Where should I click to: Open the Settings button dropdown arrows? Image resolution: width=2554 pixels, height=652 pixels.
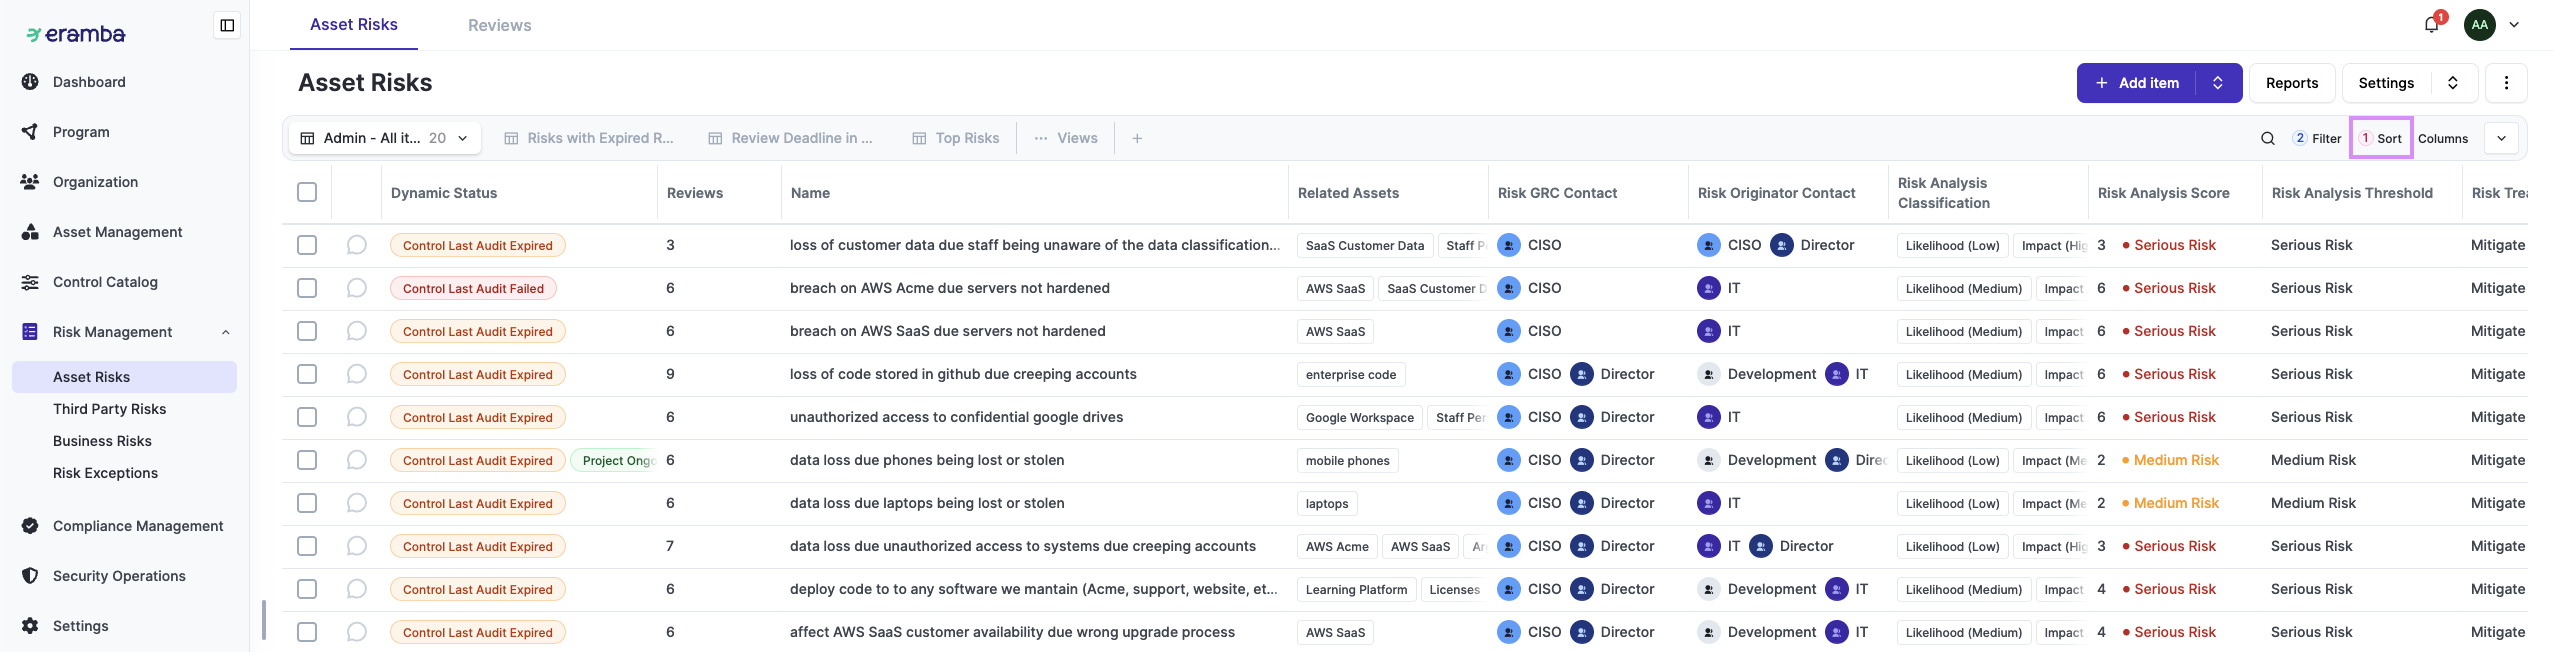2453,83
